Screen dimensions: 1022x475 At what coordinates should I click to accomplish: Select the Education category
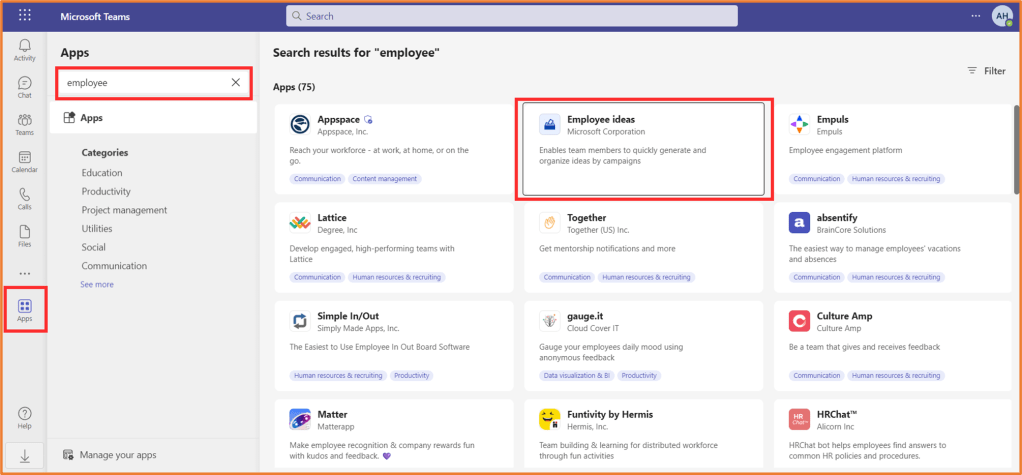(x=102, y=173)
